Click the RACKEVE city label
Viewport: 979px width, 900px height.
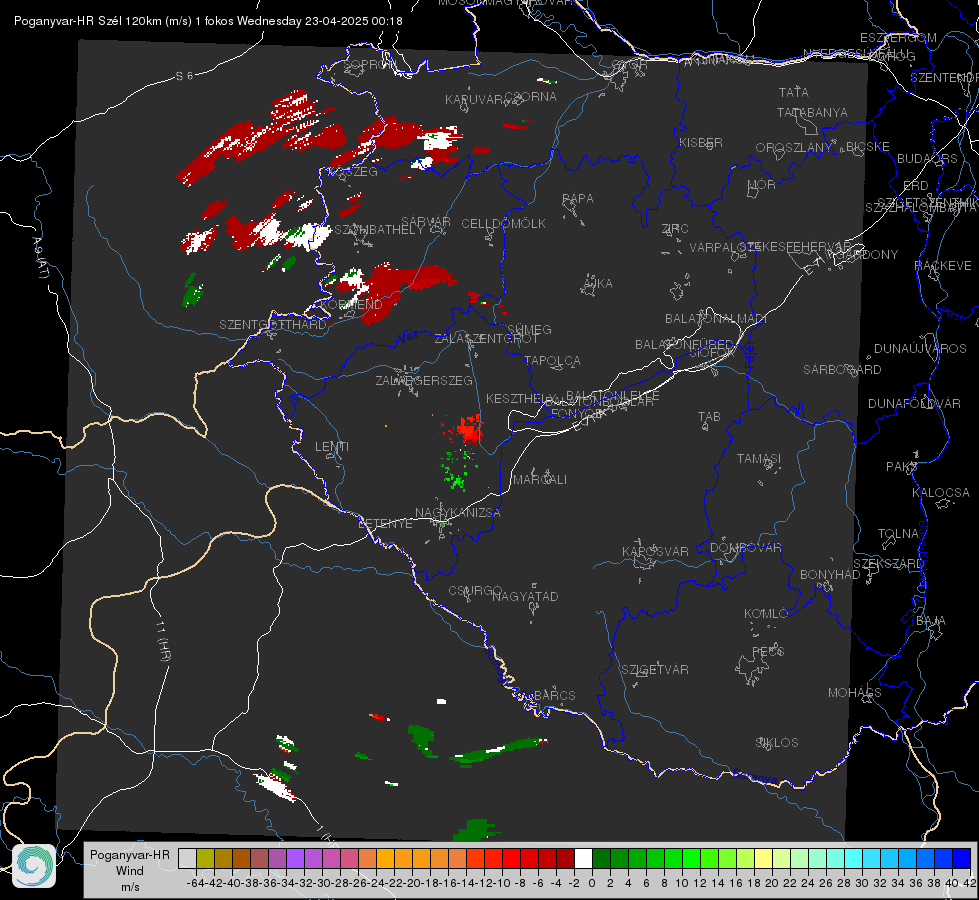pyautogui.click(x=943, y=266)
